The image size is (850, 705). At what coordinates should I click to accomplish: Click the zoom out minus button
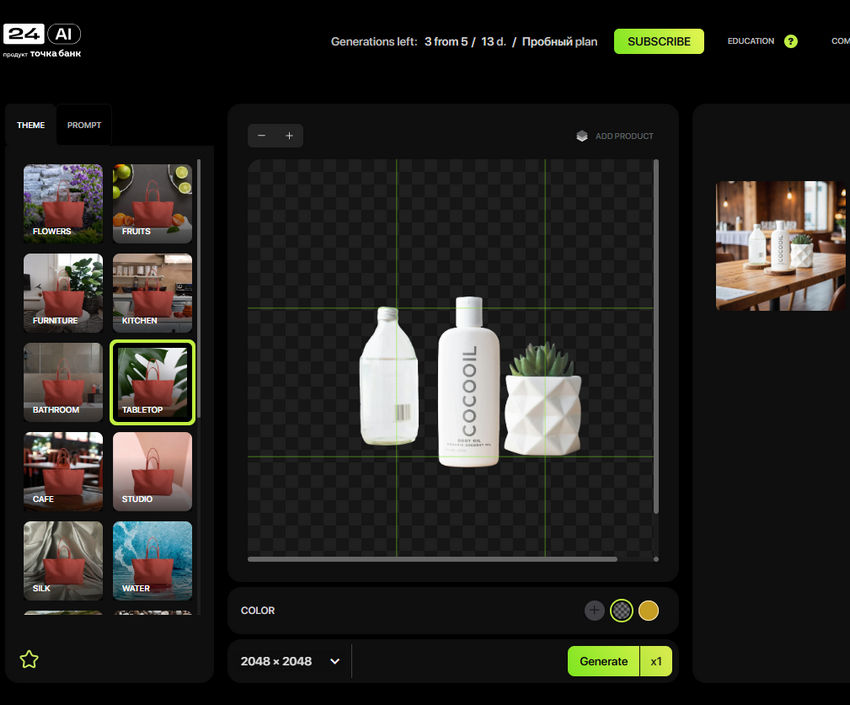[261, 135]
